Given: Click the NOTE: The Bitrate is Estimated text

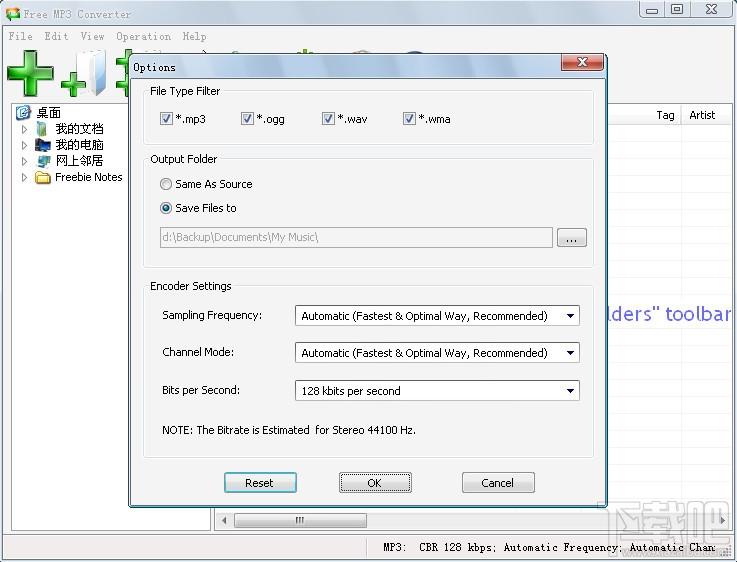Looking at the screenshot, I should [289, 430].
